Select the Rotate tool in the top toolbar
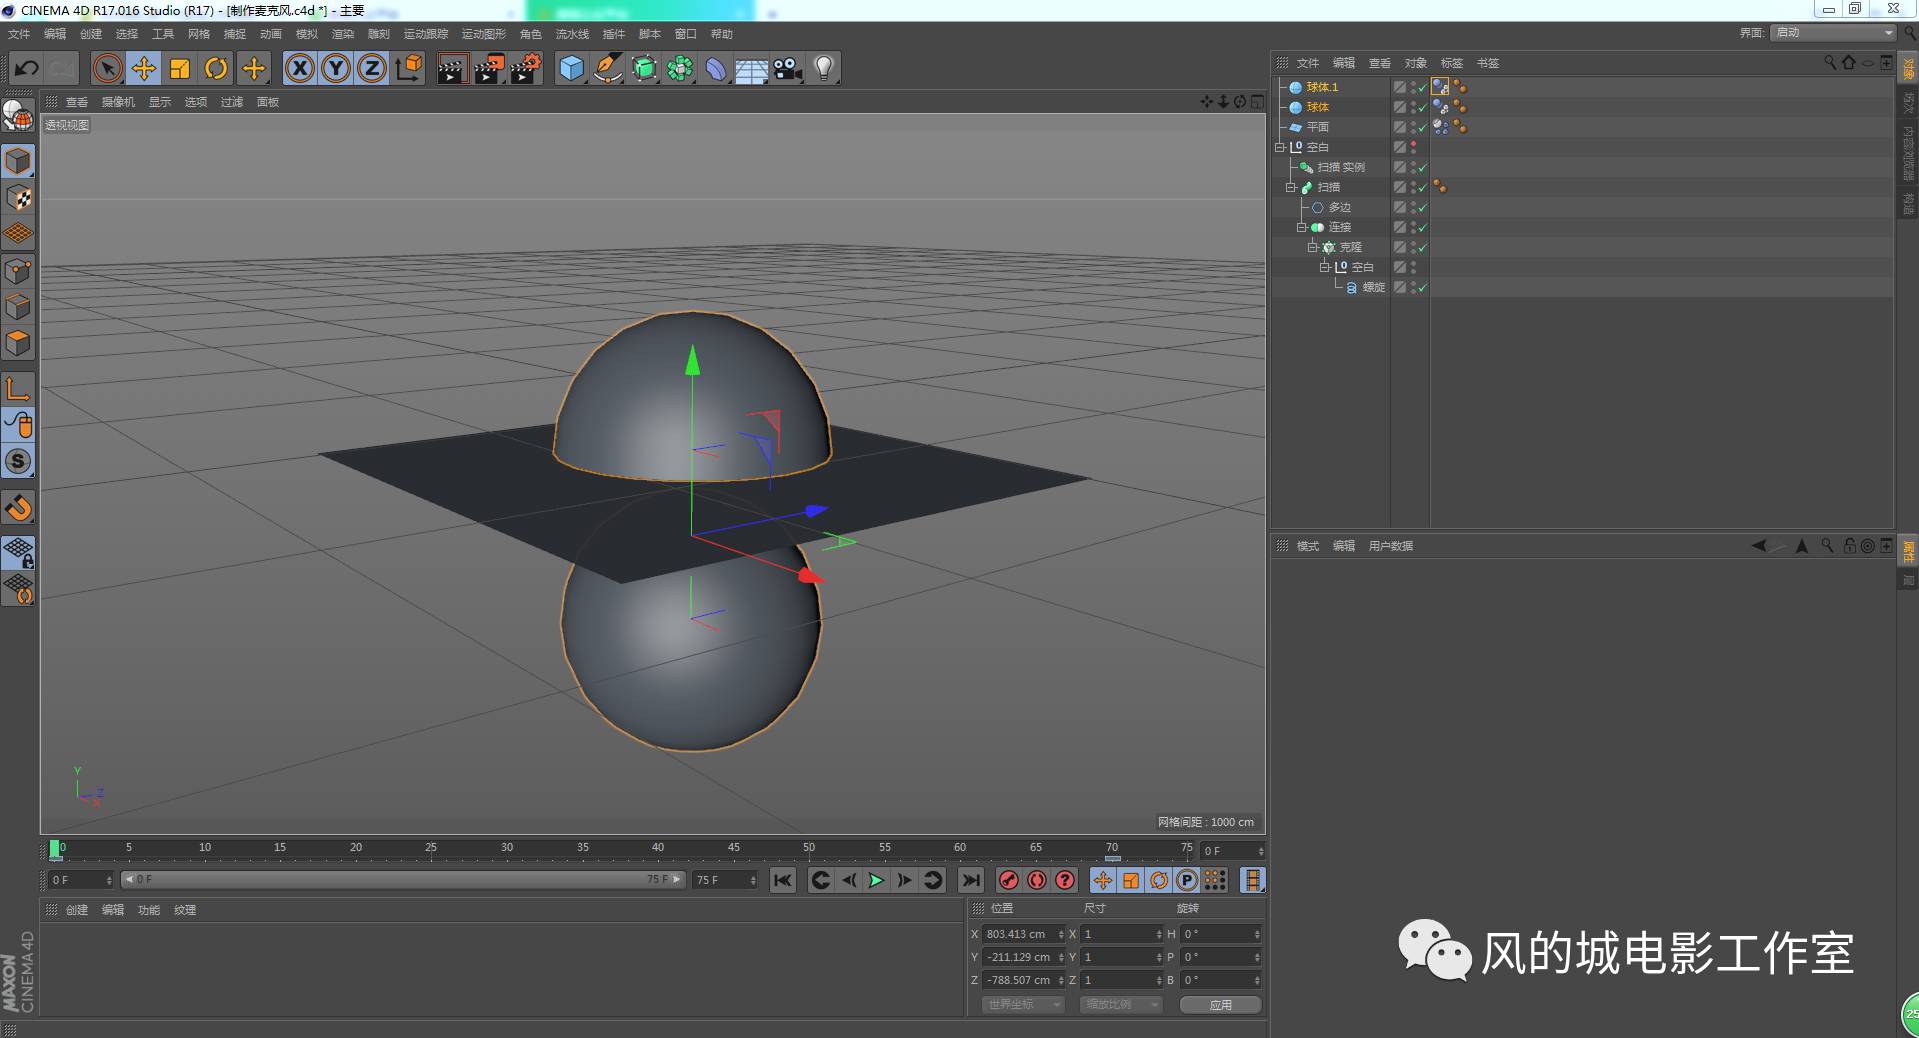The height and width of the screenshot is (1038, 1919). (x=217, y=68)
